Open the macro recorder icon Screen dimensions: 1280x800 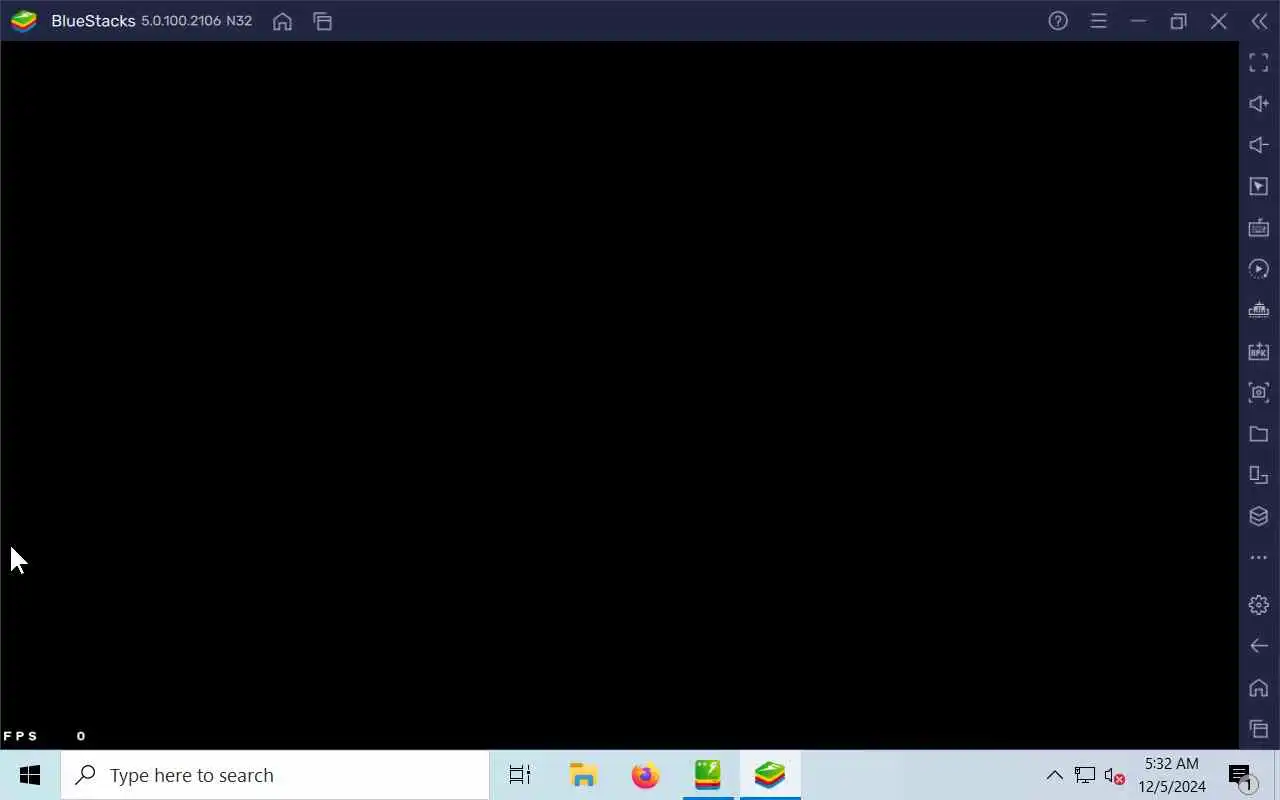click(x=1259, y=310)
